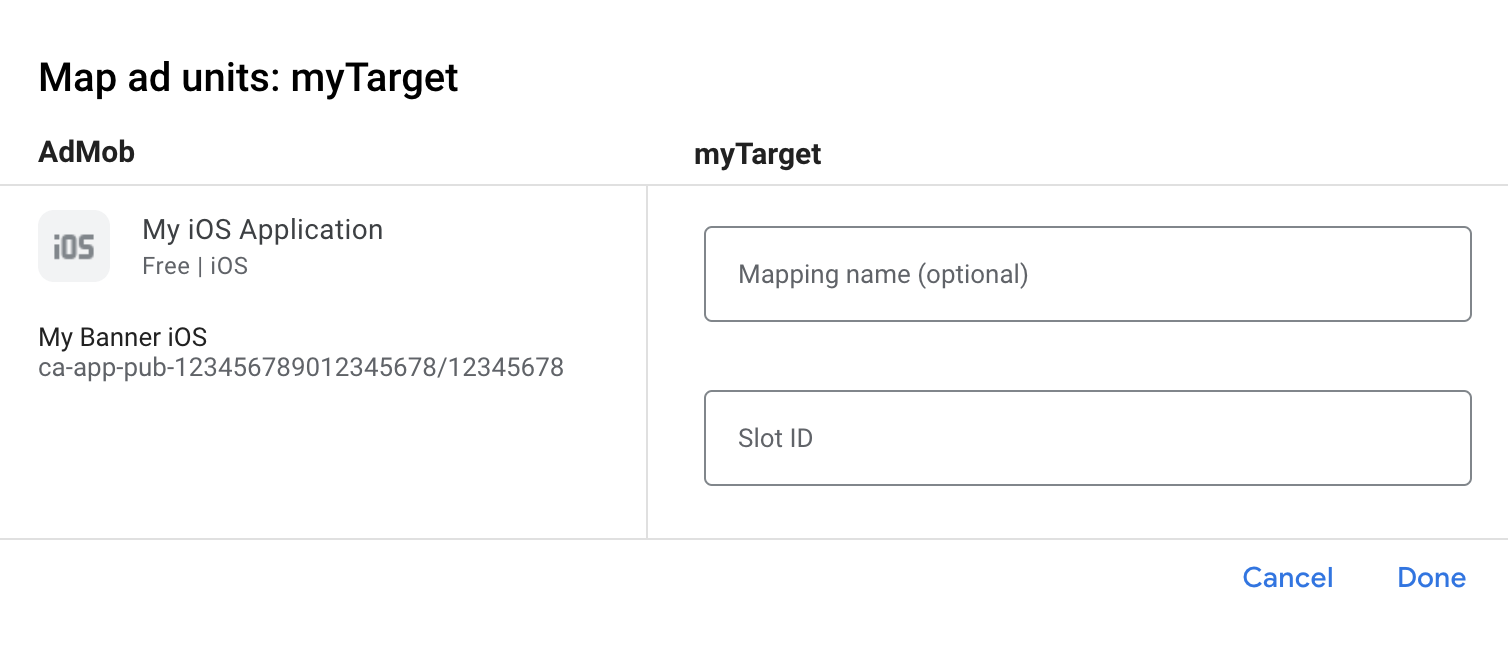Click the gap between the two input fields
The image size is (1508, 654).
(1087, 356)
